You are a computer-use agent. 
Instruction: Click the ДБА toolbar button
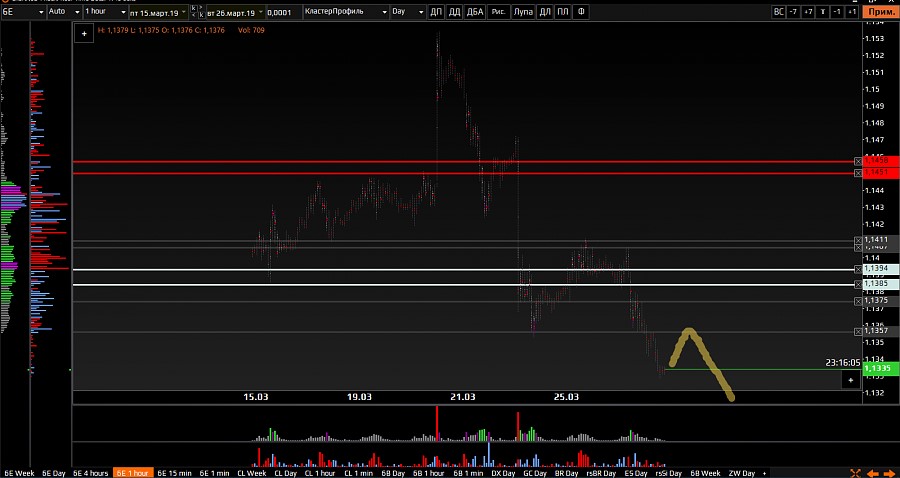click(x=476, y=12)
